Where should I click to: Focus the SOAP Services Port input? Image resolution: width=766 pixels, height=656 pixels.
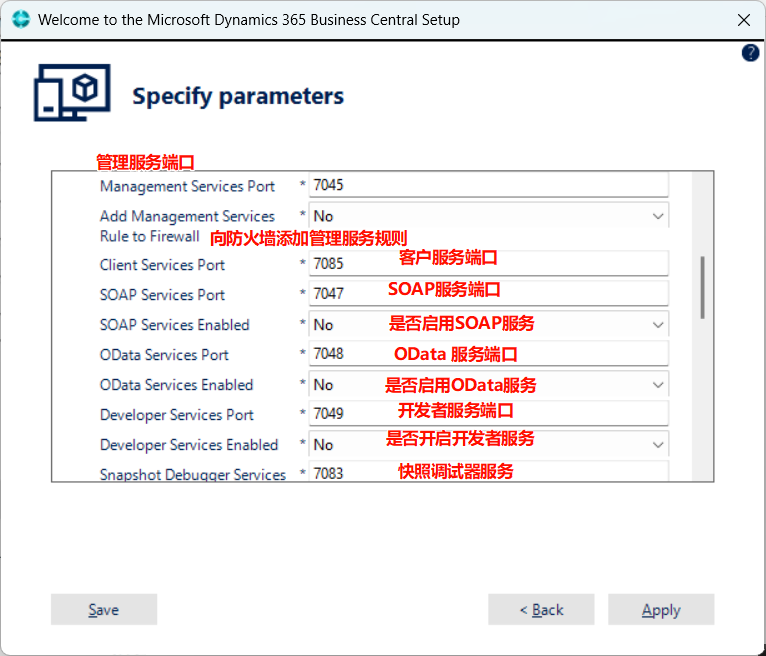(x=489, y=293)
